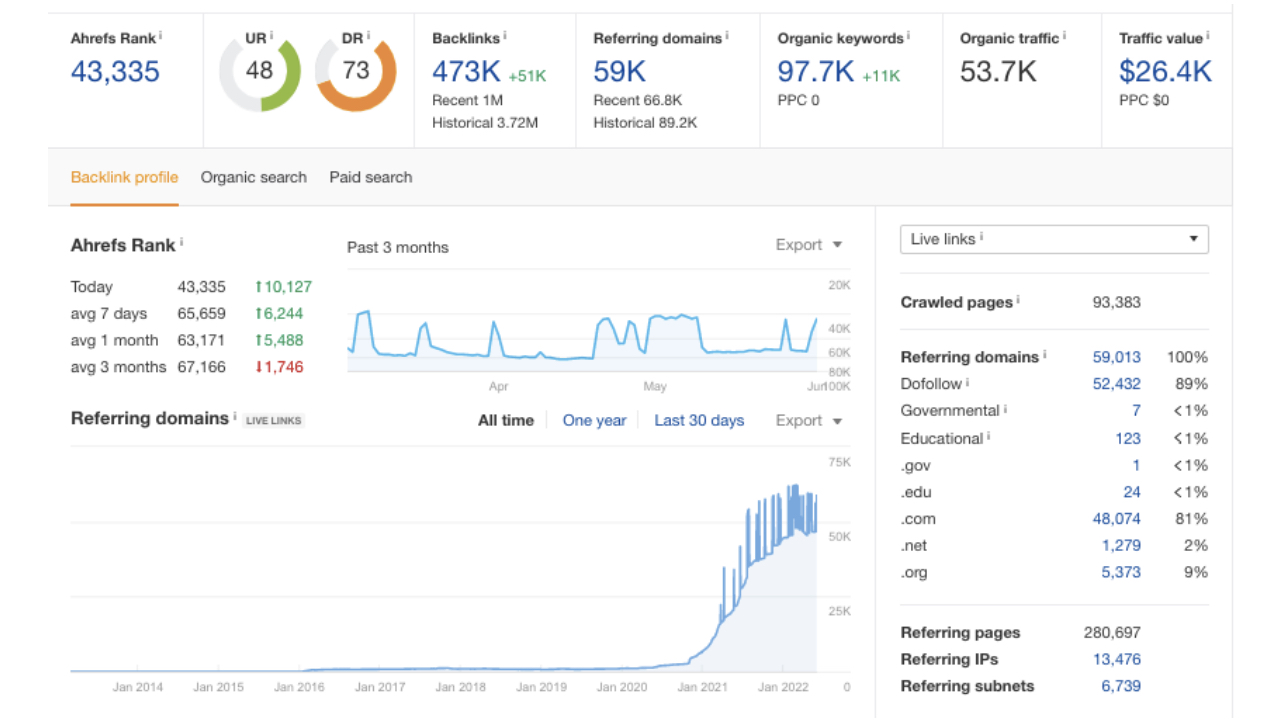Click the LIVE LINKS badge
This screenshot has height=720, width=1284.
click(274, 420)
